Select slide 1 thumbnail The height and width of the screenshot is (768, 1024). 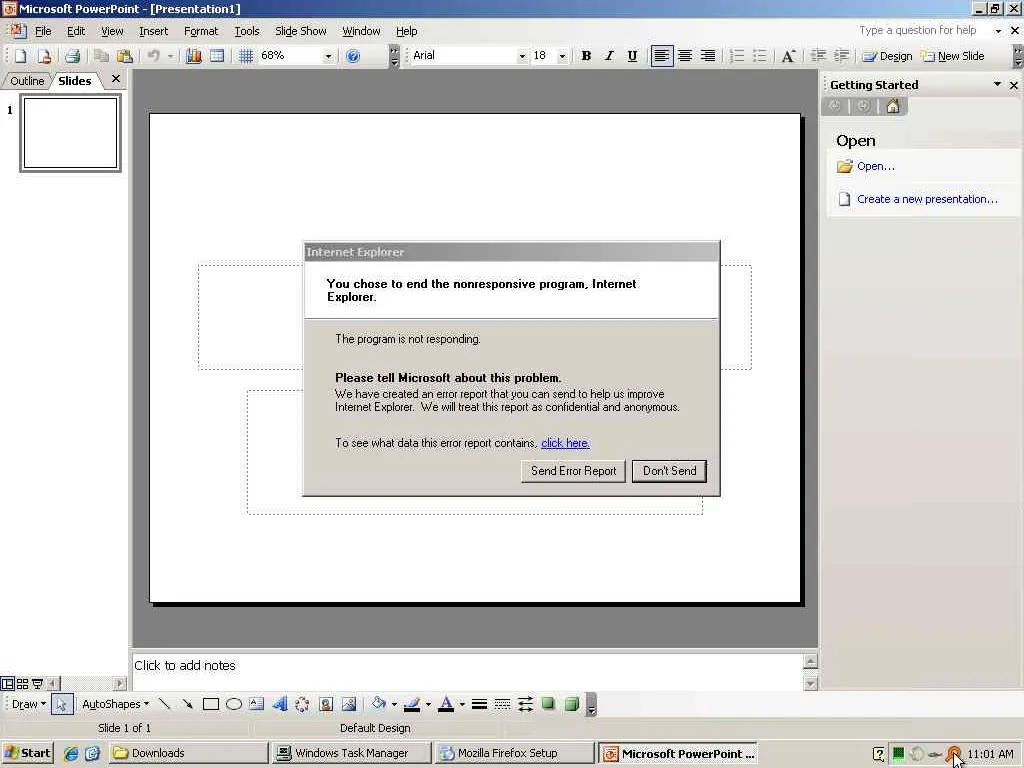(71, 133)
